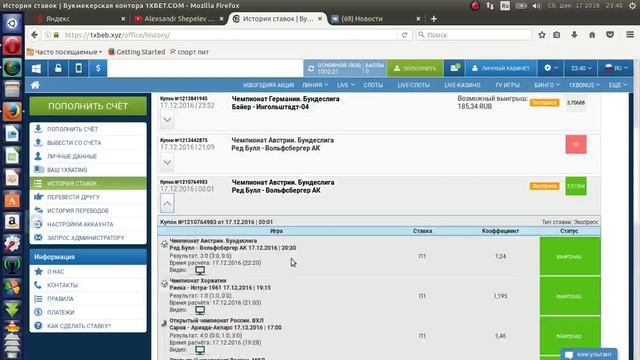Open the system settings gear in top panel
The width and height of the screenshot is (640, 360).
pyautogui.click(x=632, y=6)
